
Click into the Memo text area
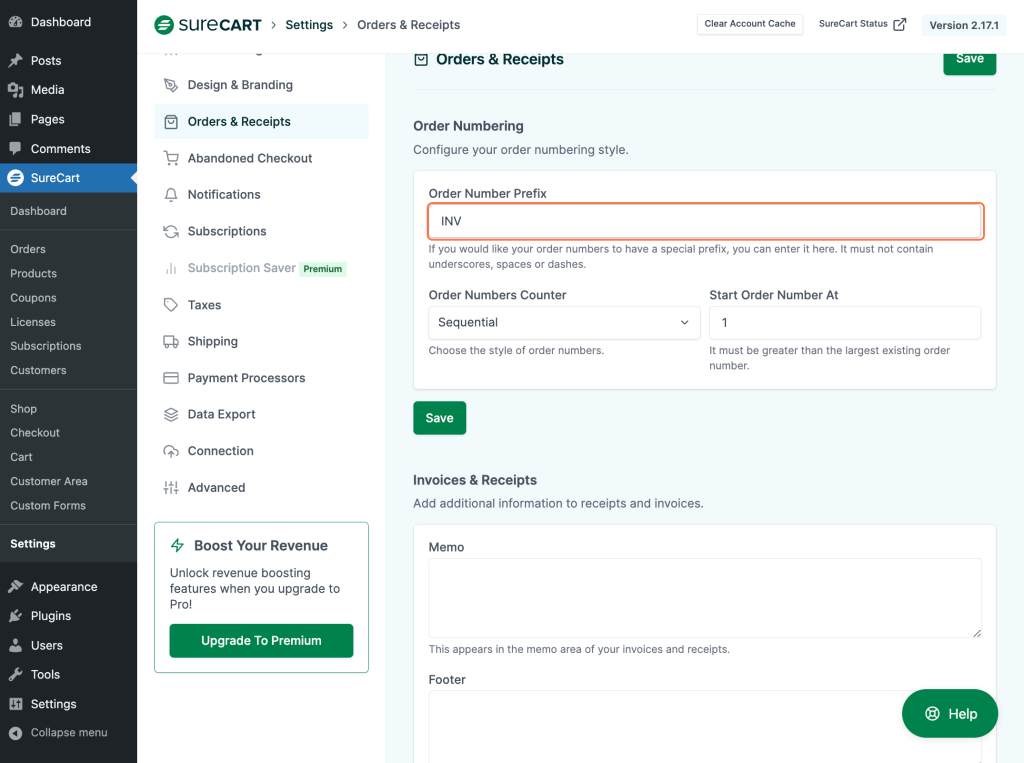[704, 597]
